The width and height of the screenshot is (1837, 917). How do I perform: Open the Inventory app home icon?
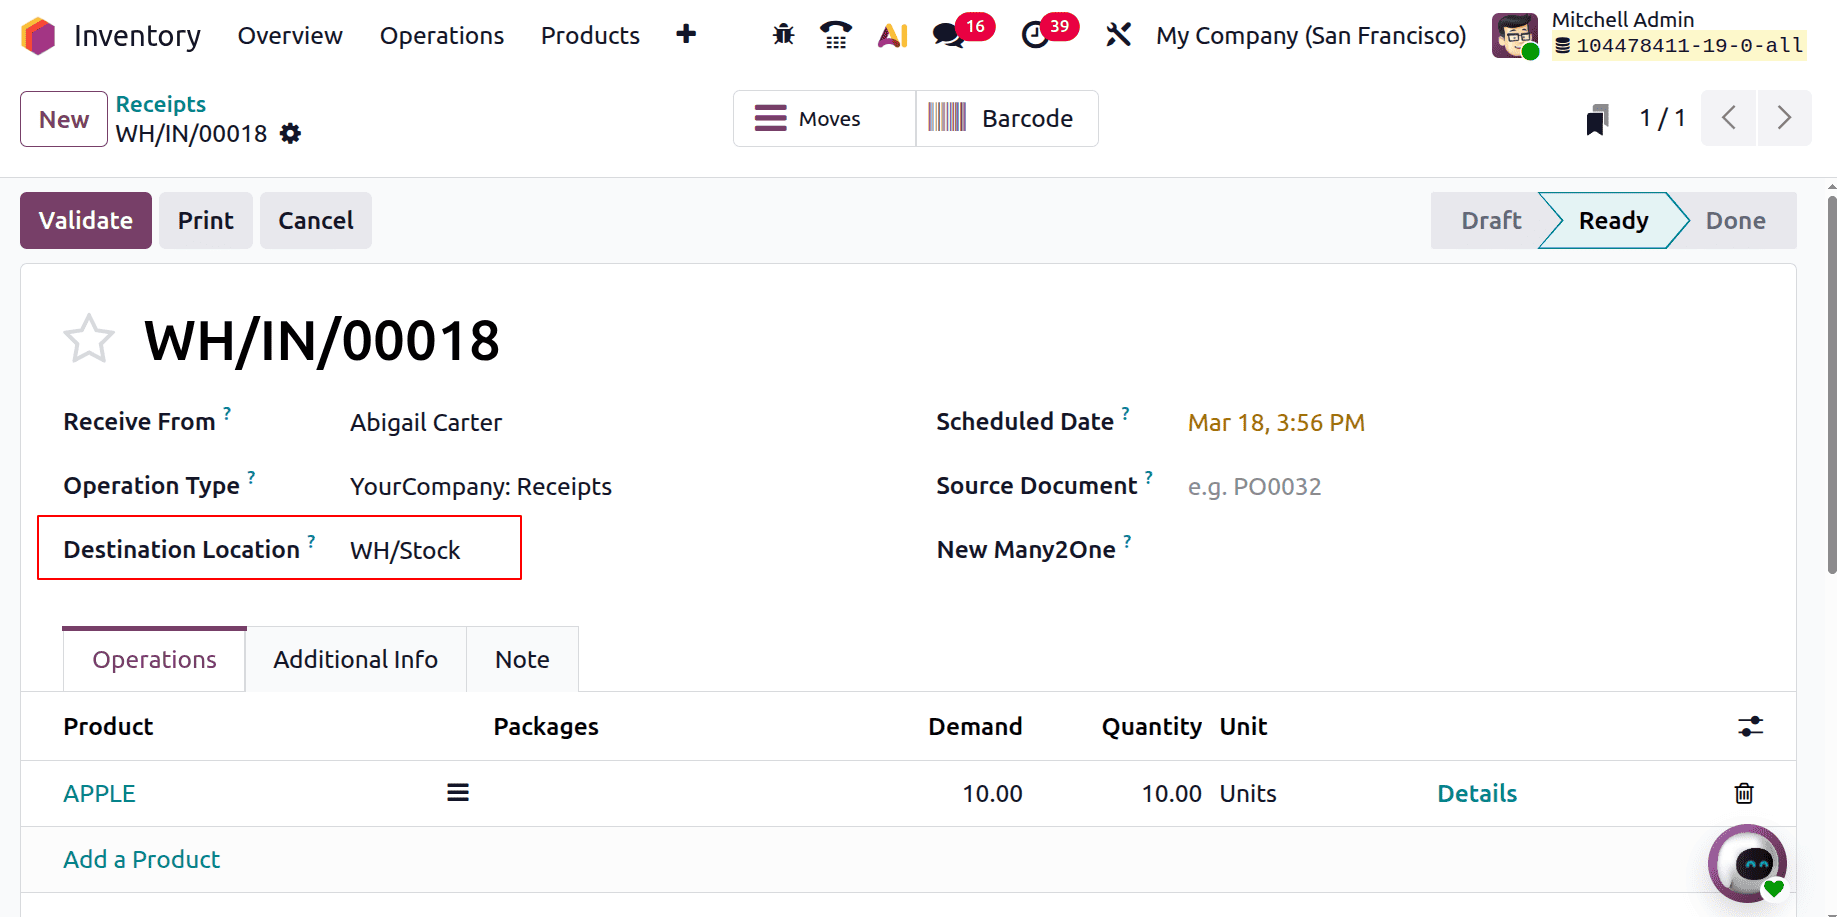point(37,35)
